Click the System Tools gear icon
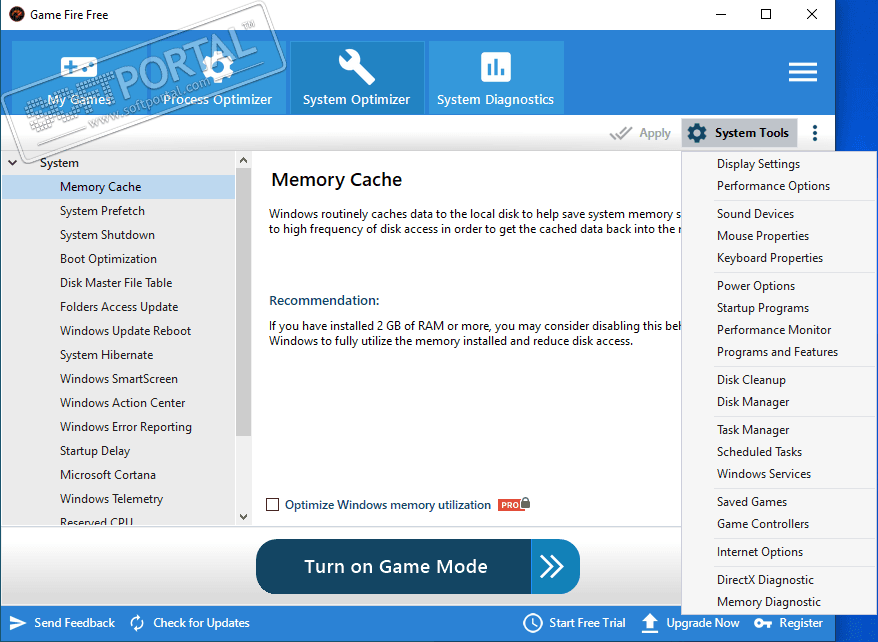 [x=697, y=133]
